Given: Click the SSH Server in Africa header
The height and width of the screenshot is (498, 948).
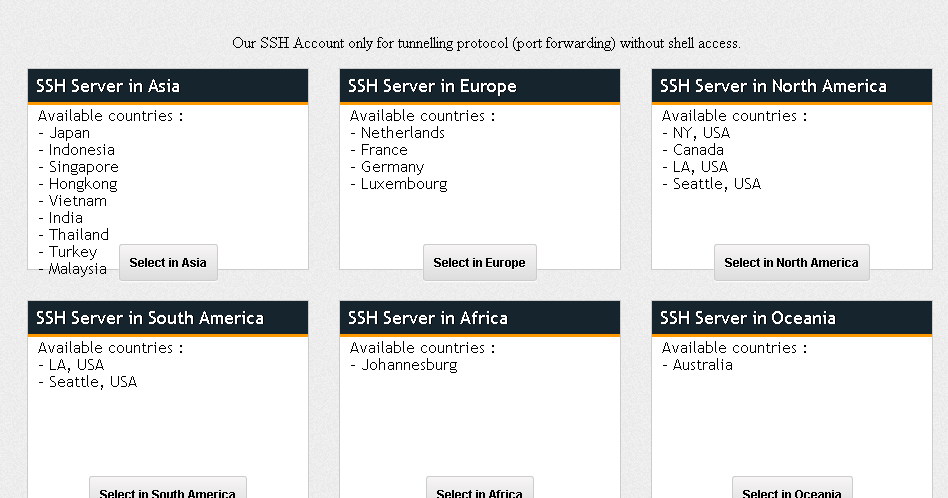Looking at the screenshot, I should click(x=480, y=318).
